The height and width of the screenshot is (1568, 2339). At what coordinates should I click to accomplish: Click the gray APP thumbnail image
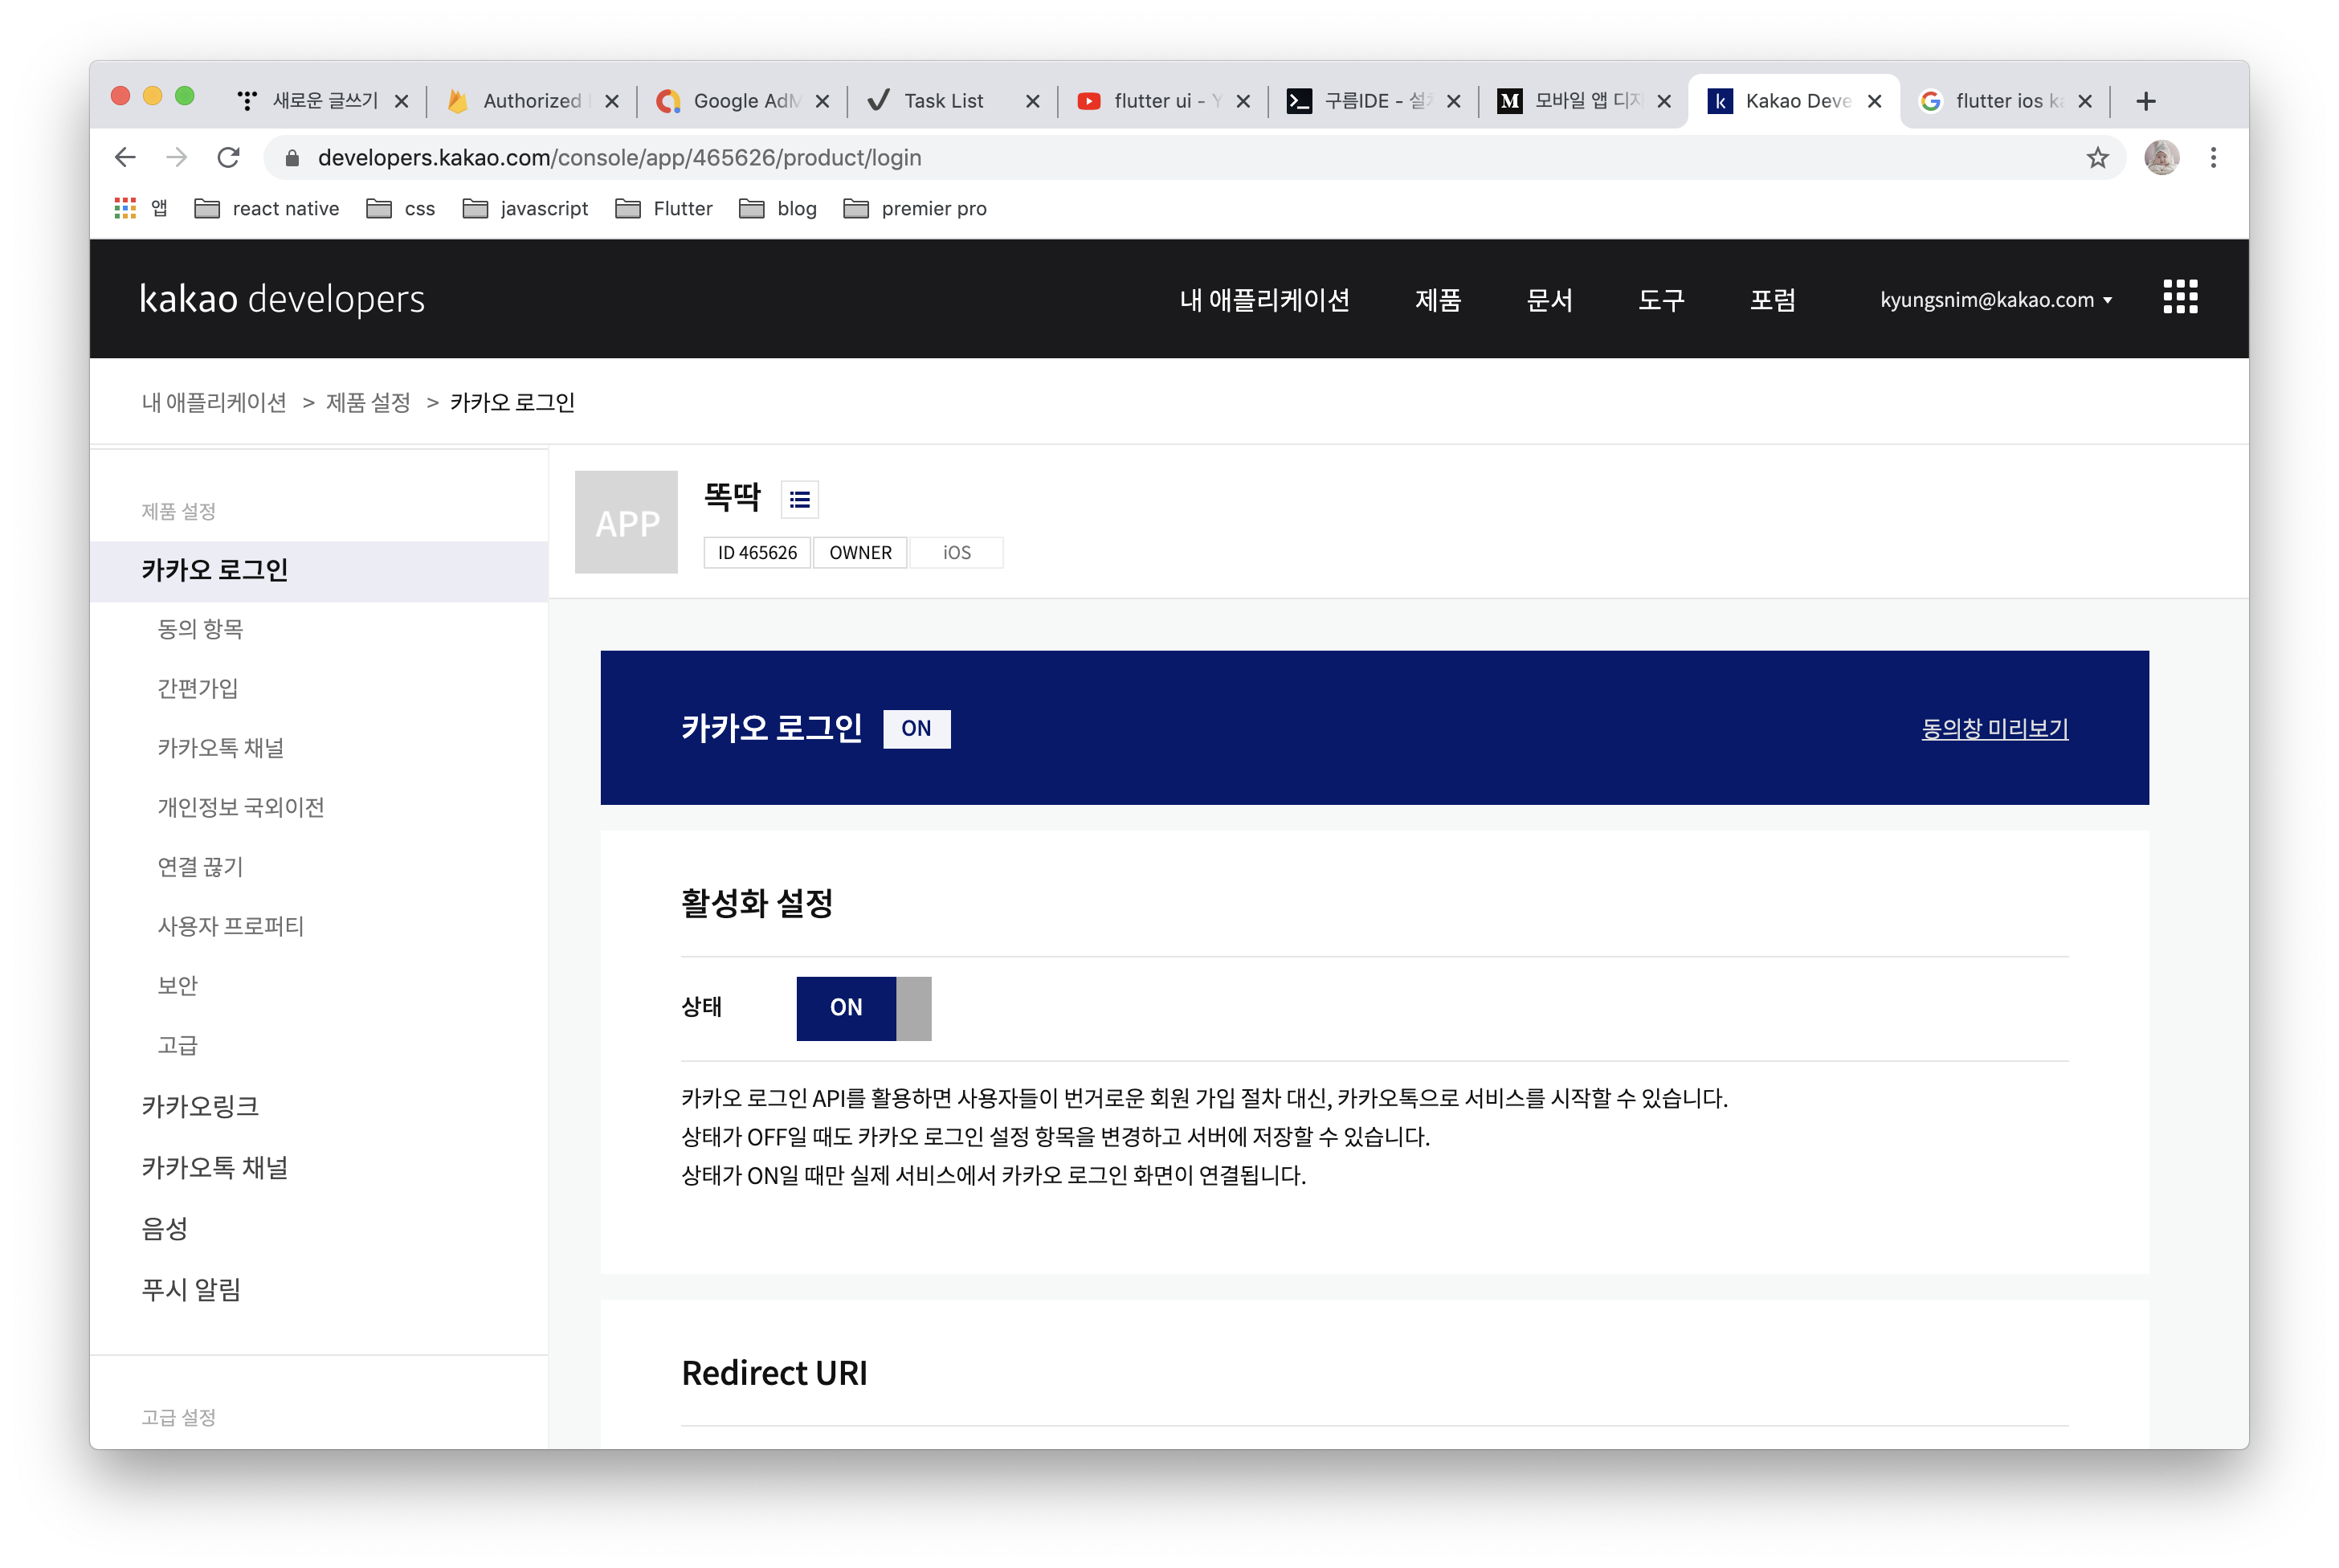(x=626, y=522)
